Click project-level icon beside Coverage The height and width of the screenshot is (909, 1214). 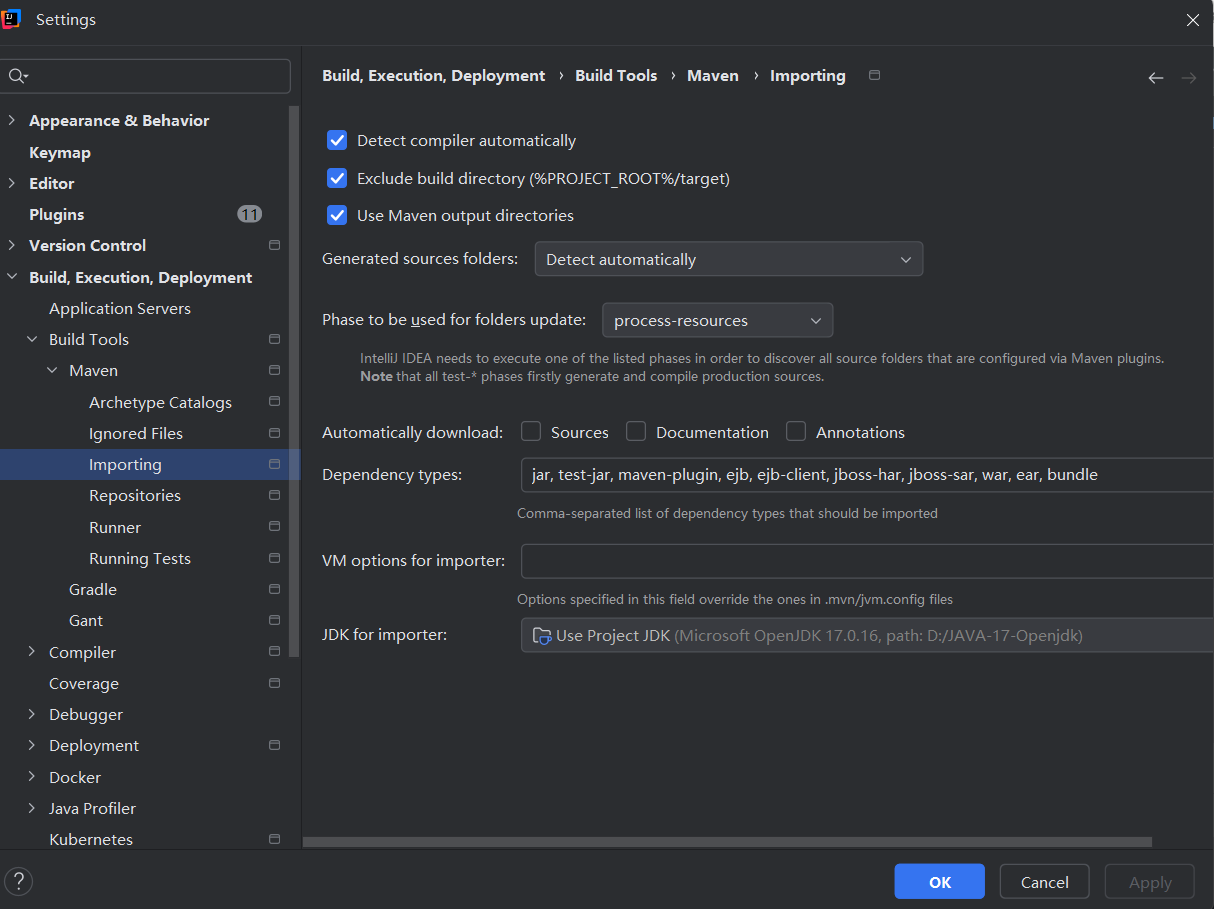click(274, 683)
